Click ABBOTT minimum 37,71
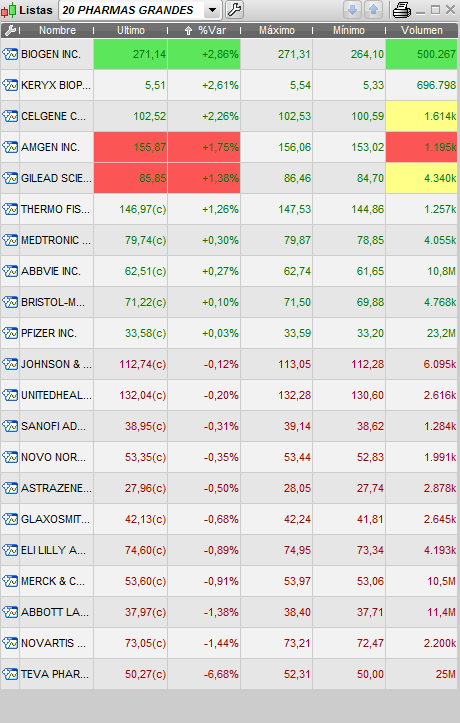Screen dimensions: 460x723 (370, 612)
